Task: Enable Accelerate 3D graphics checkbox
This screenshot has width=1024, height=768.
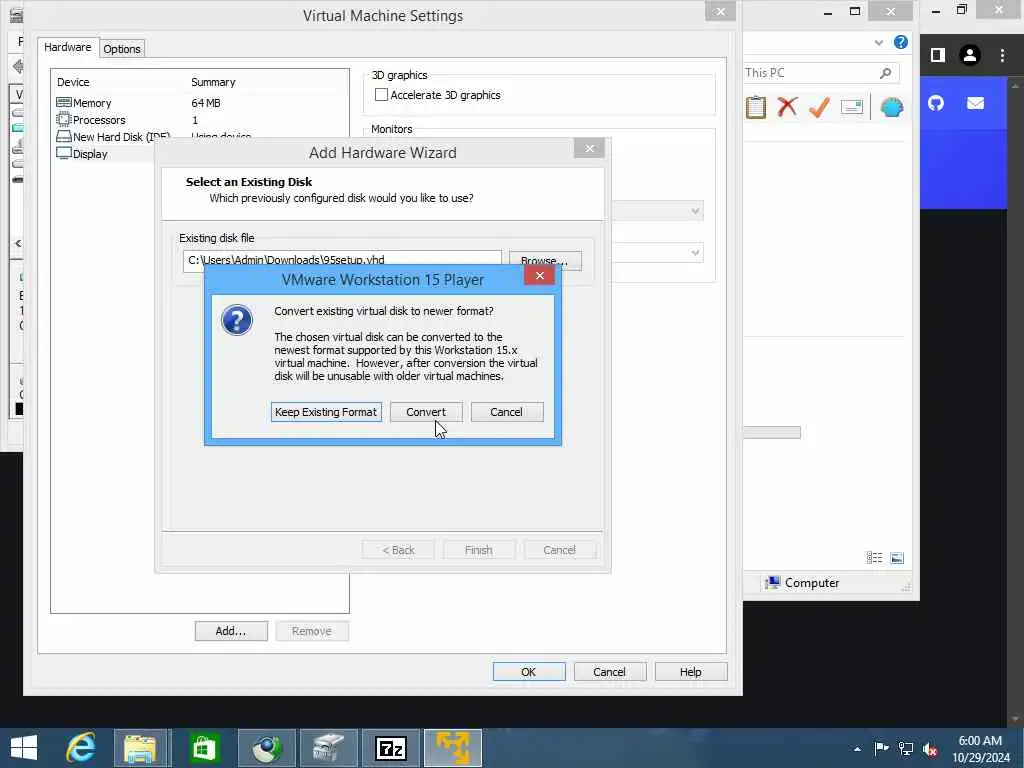Action: [x=381, y=95]
